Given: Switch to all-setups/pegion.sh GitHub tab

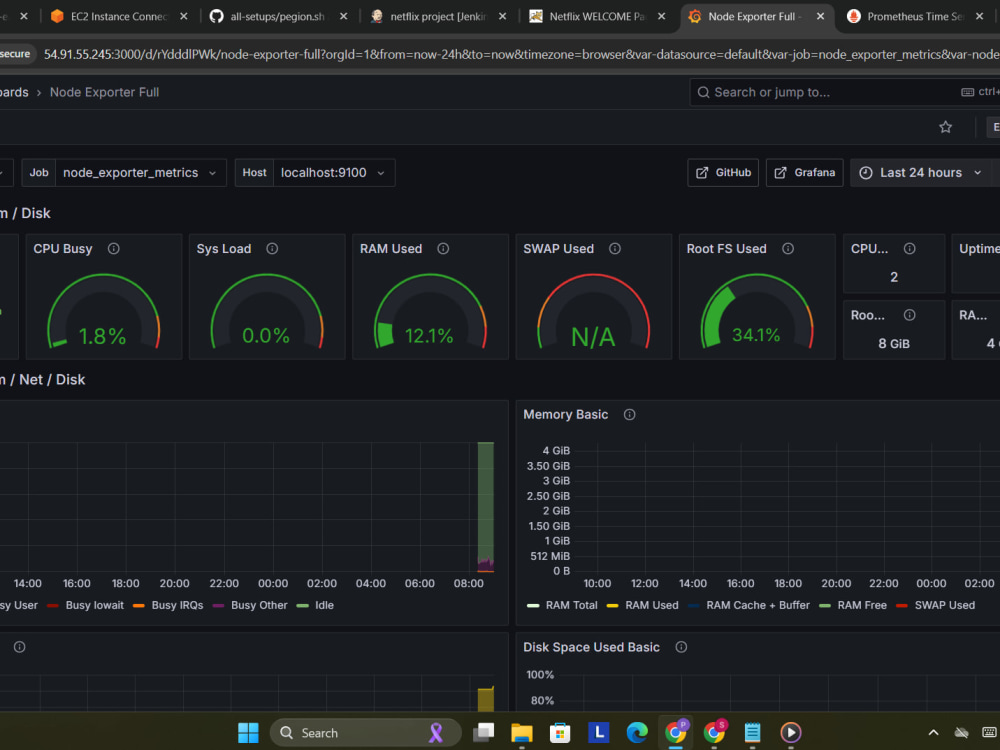Looking at the screenshot, I should 277,17.
